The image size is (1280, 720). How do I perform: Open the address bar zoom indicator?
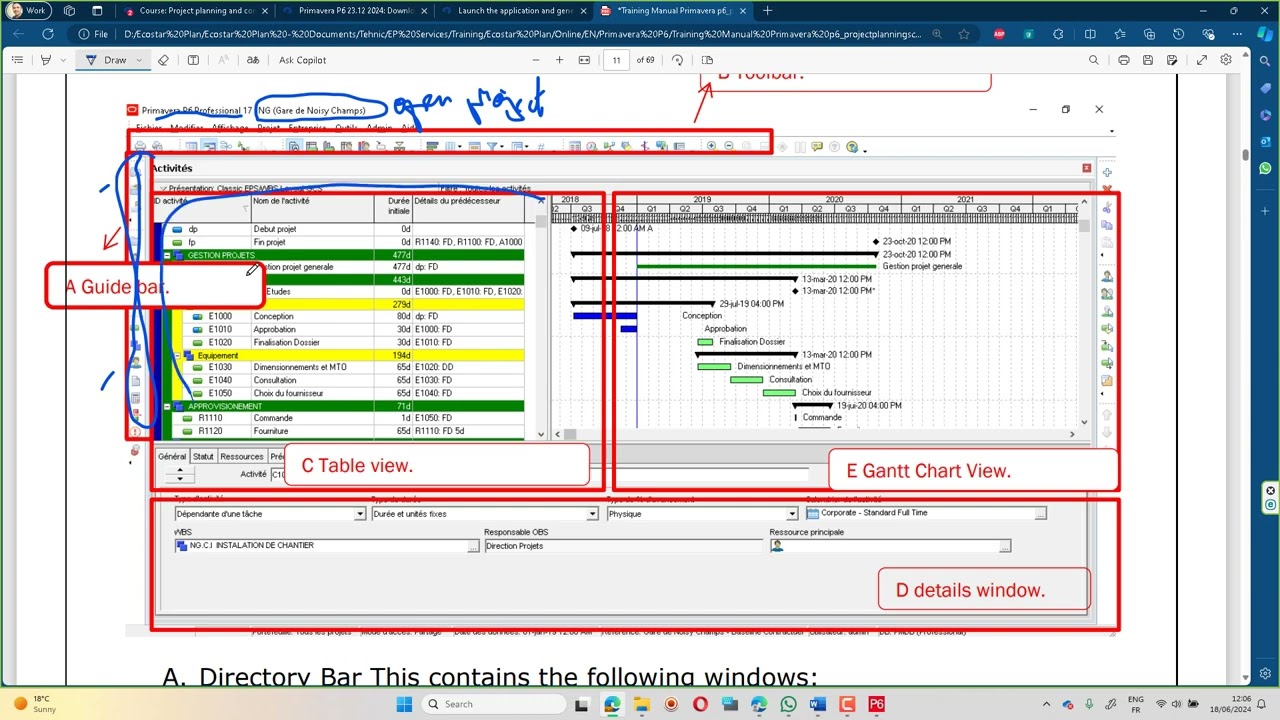(x=938, y=33)
